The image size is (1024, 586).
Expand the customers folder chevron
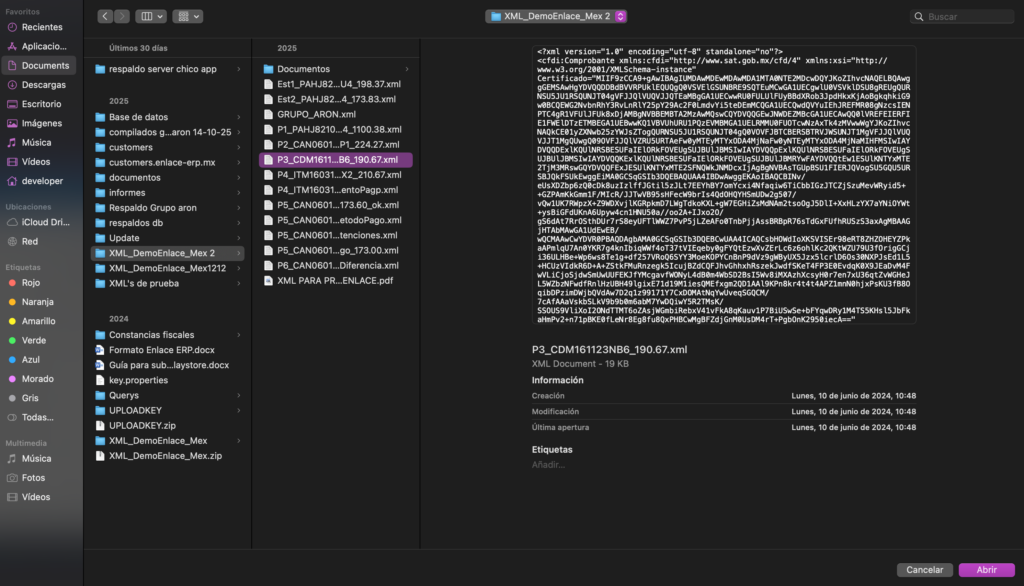(238, 148)
